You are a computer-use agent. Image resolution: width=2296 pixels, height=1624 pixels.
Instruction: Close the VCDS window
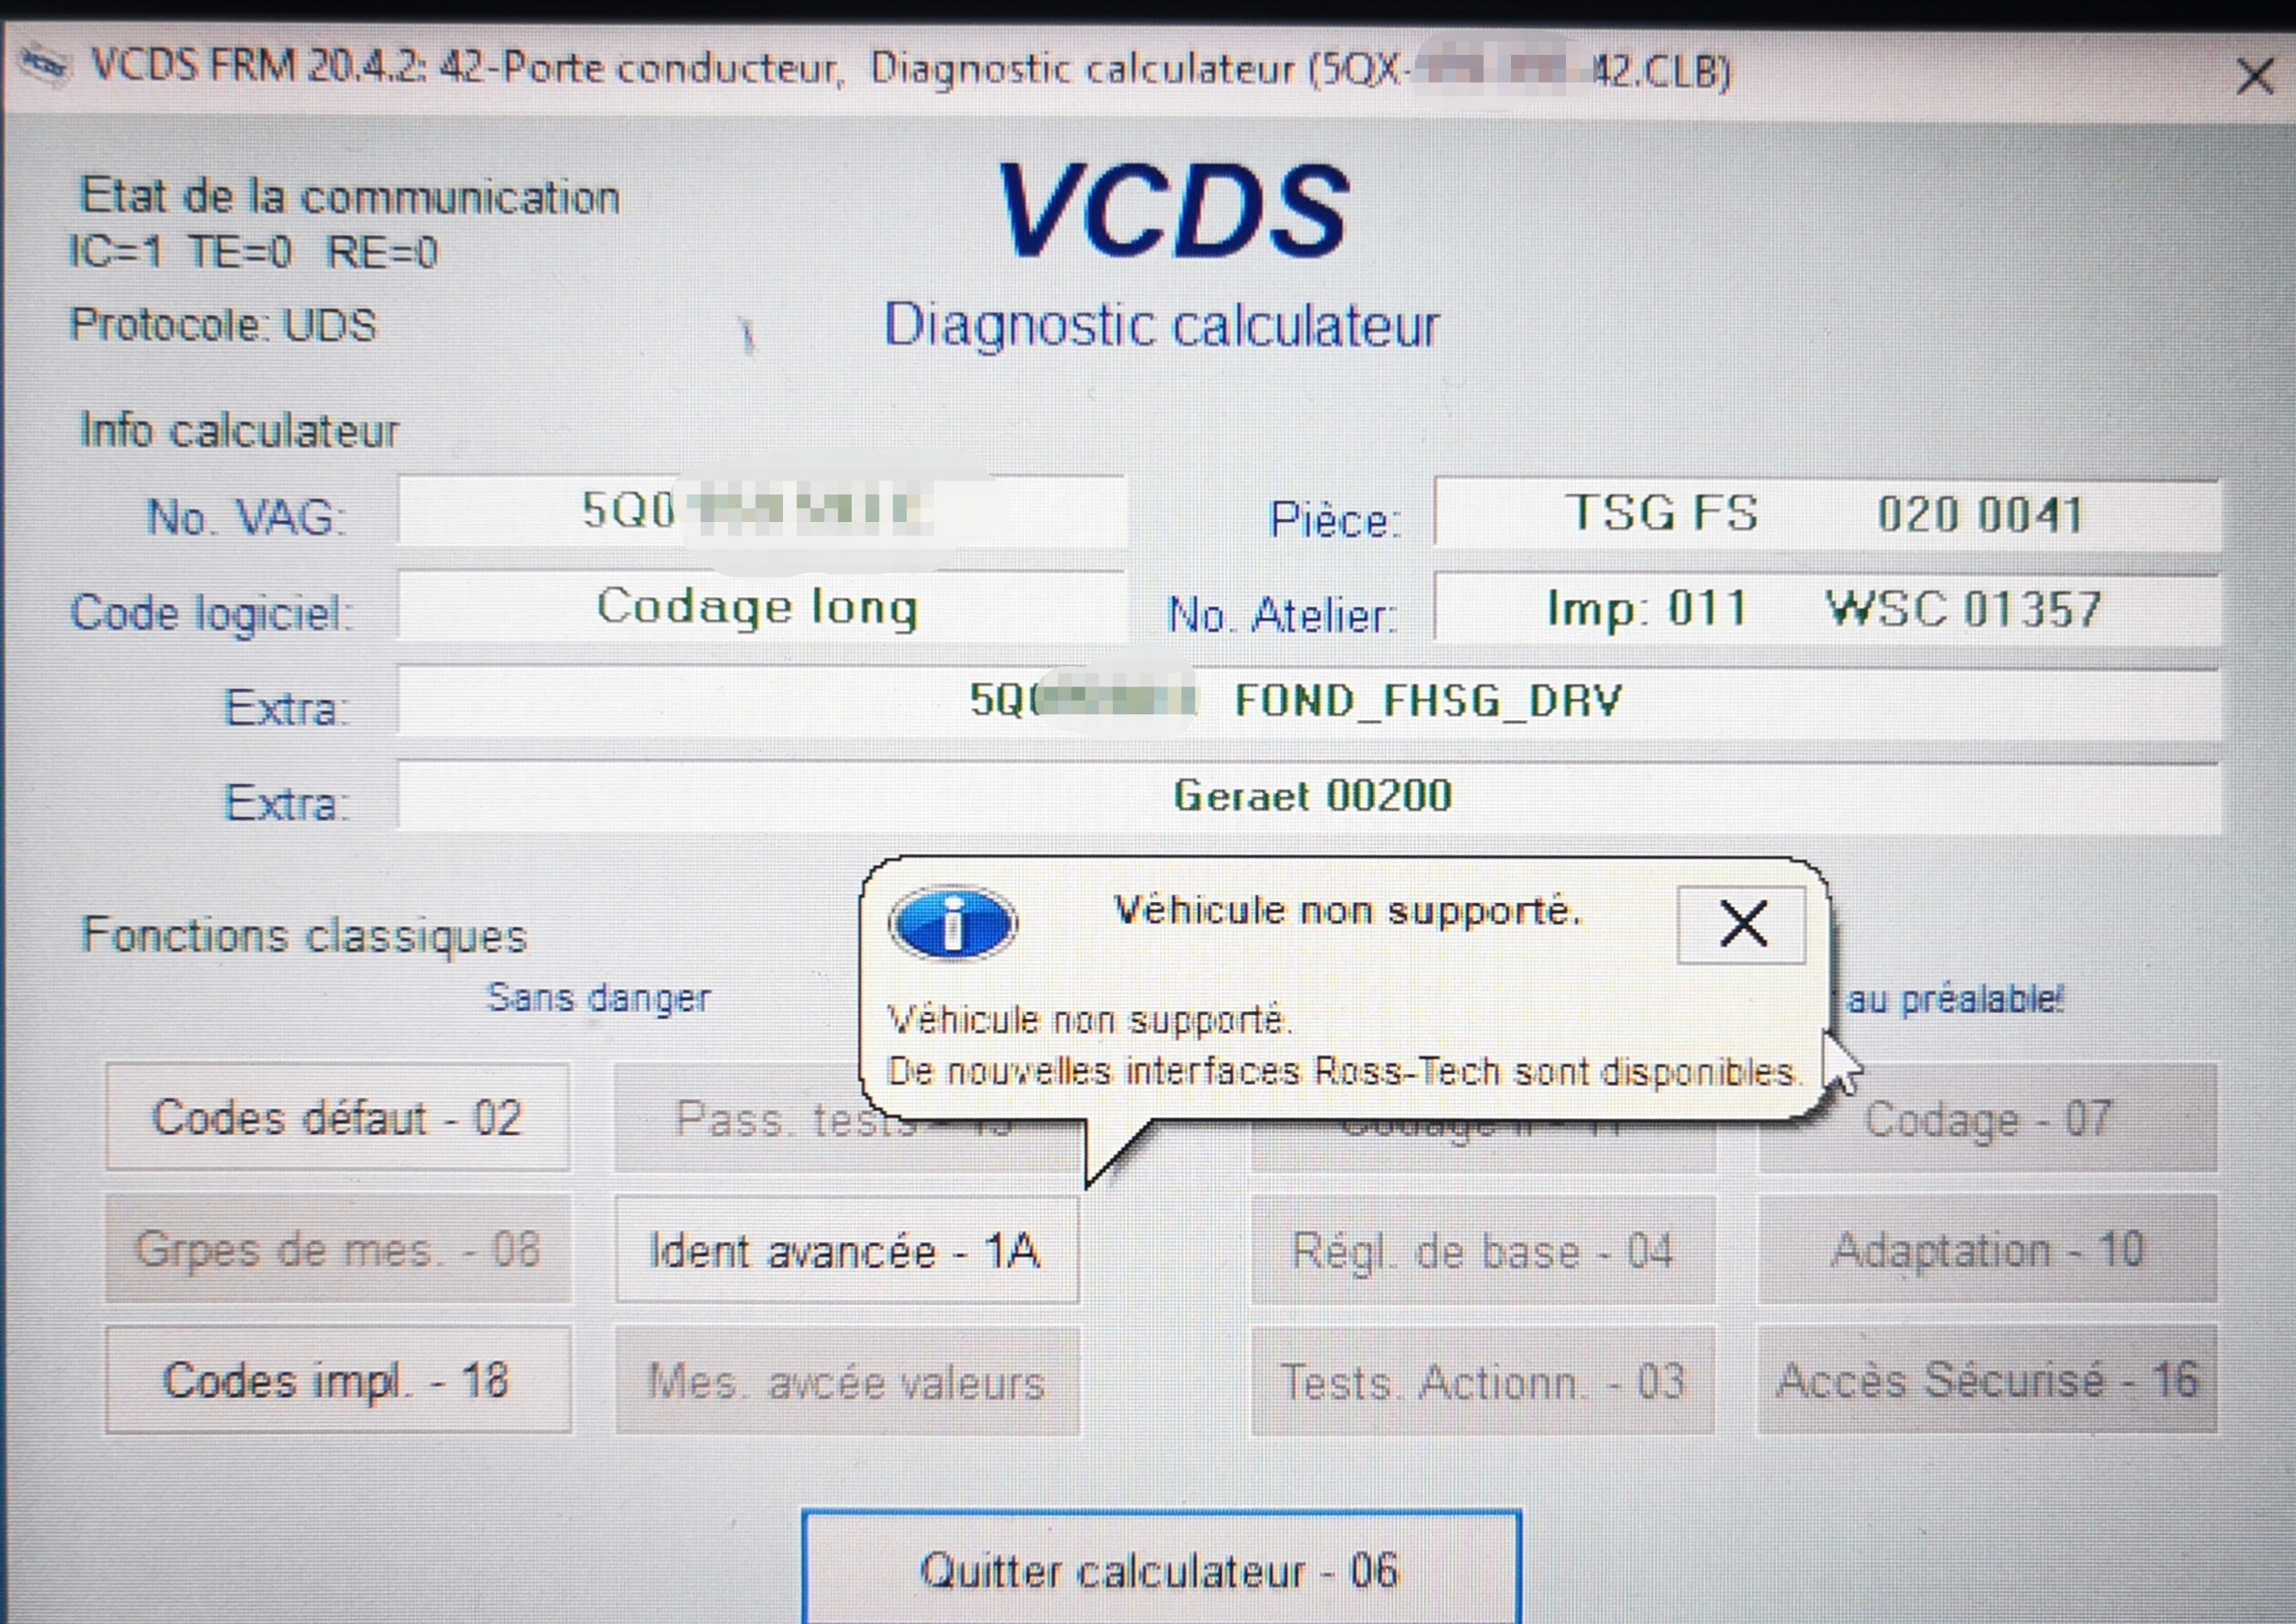2255,75
